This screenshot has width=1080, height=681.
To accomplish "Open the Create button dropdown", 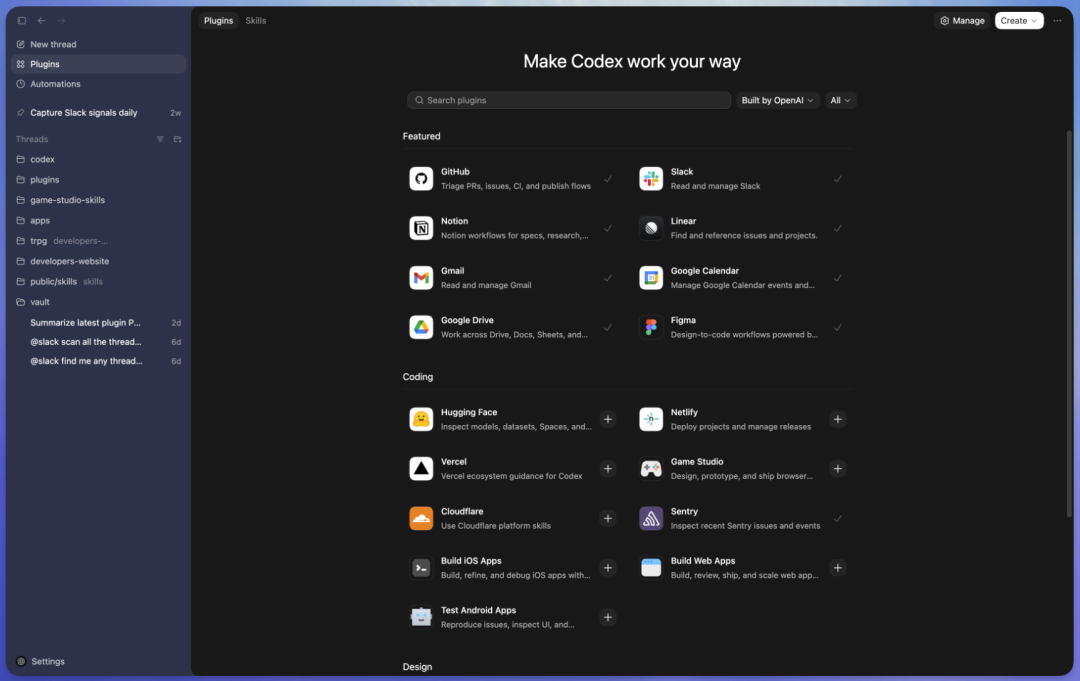I will pyautogui.click(x=1019, y=21).
